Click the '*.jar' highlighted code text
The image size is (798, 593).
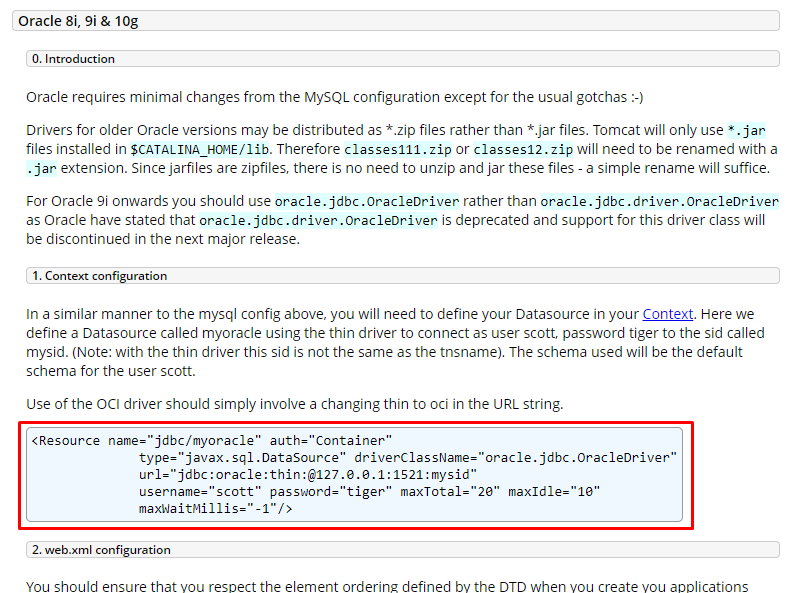tap(746, 131)
